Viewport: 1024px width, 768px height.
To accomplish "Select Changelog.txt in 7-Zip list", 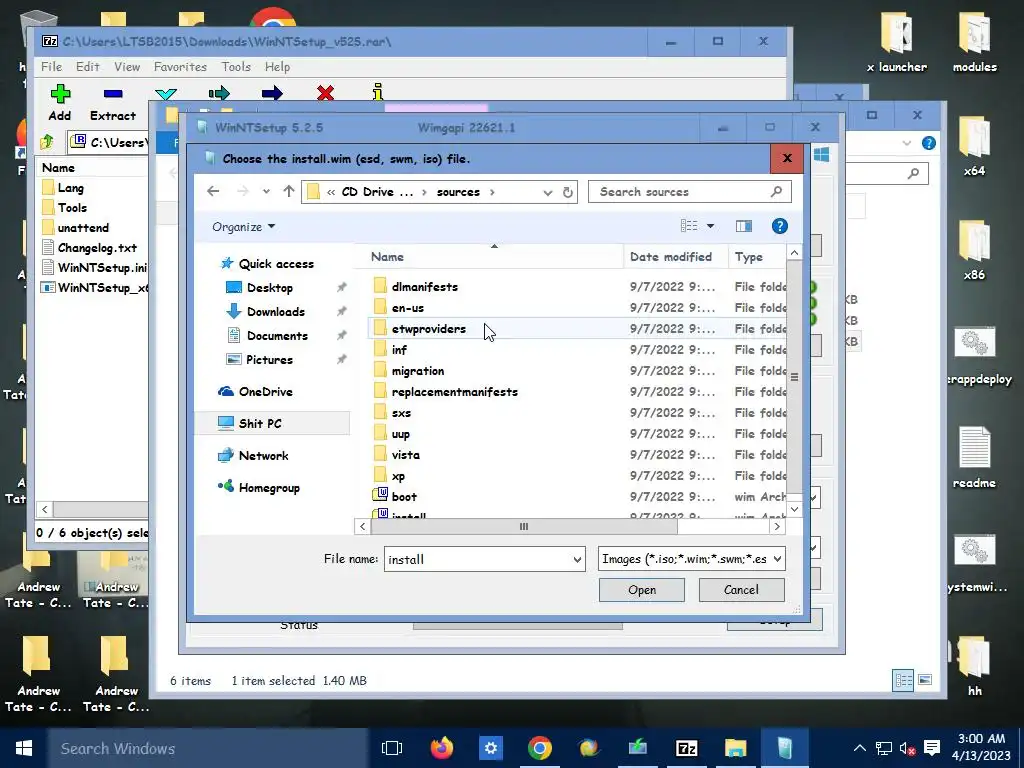I will pos(91,248).
